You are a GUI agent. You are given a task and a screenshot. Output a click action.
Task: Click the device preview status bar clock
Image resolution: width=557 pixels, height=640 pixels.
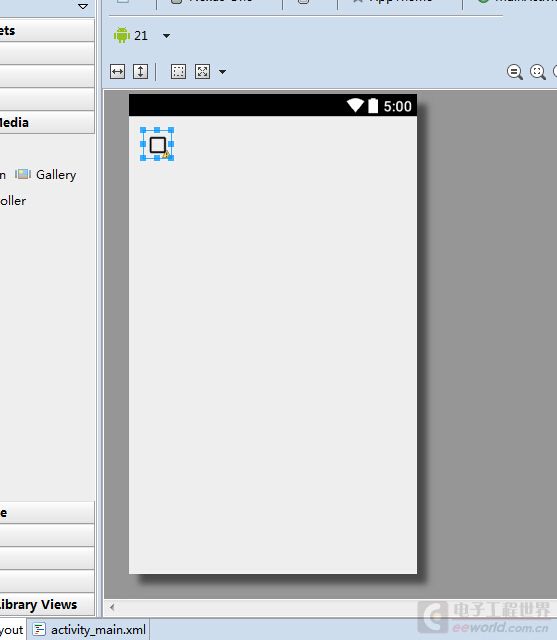click(397, 107)
